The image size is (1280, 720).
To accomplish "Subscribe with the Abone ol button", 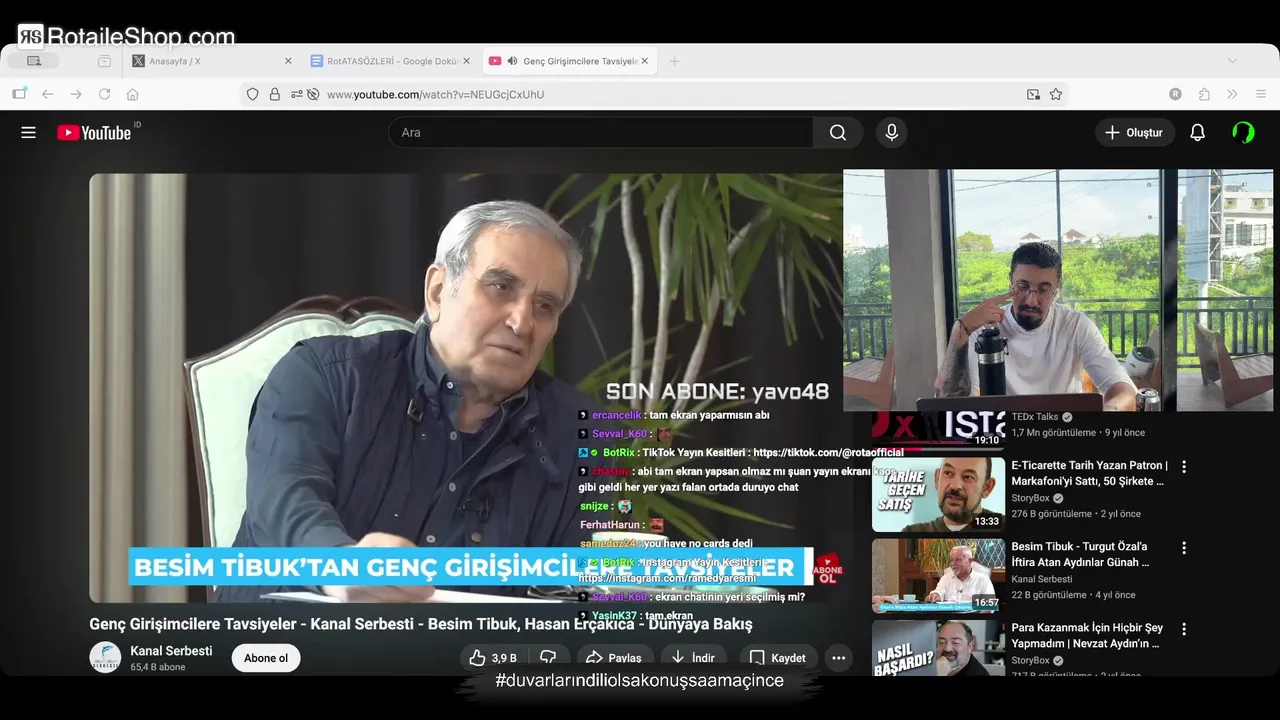I will click(x=266, y=658).
